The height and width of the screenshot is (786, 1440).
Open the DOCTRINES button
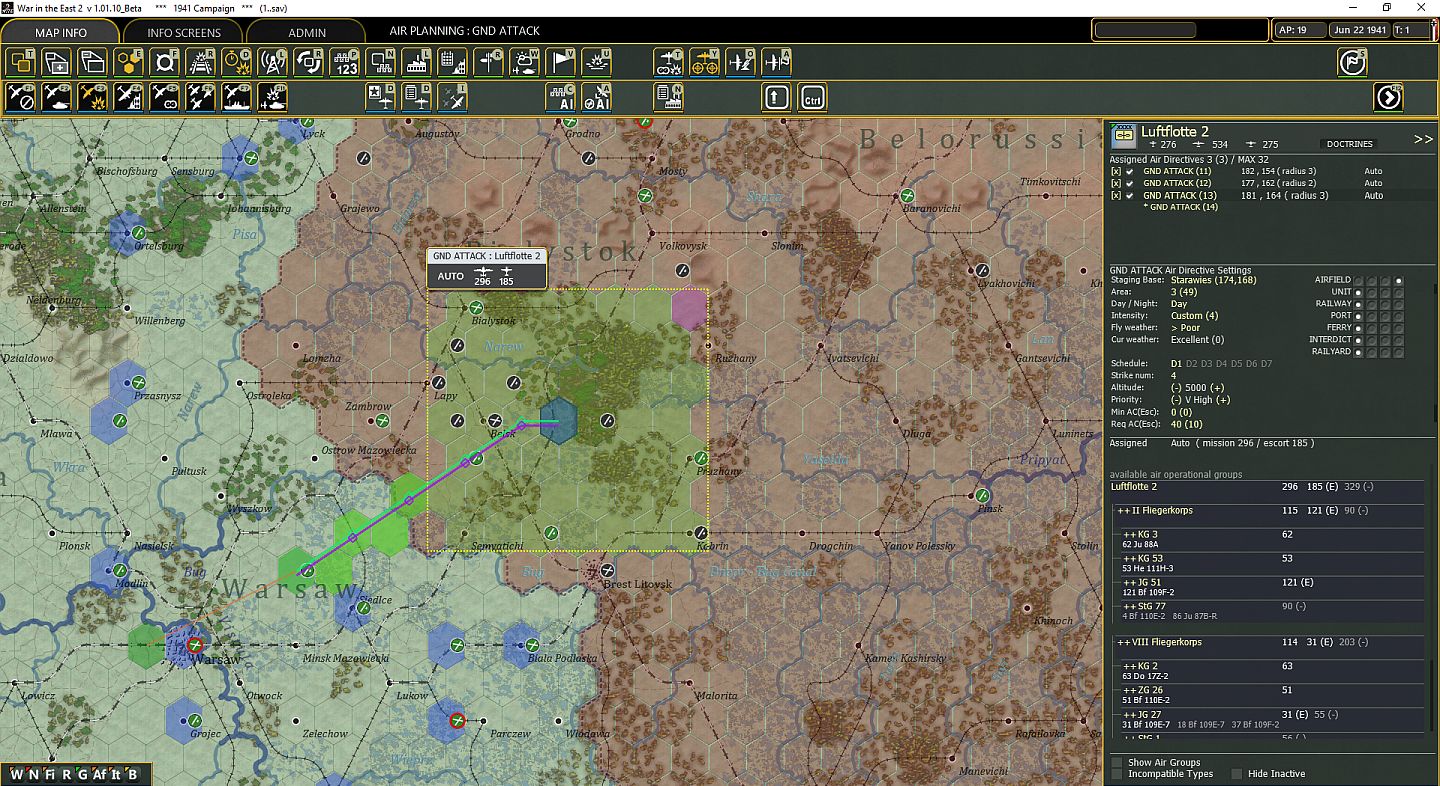1349,144
